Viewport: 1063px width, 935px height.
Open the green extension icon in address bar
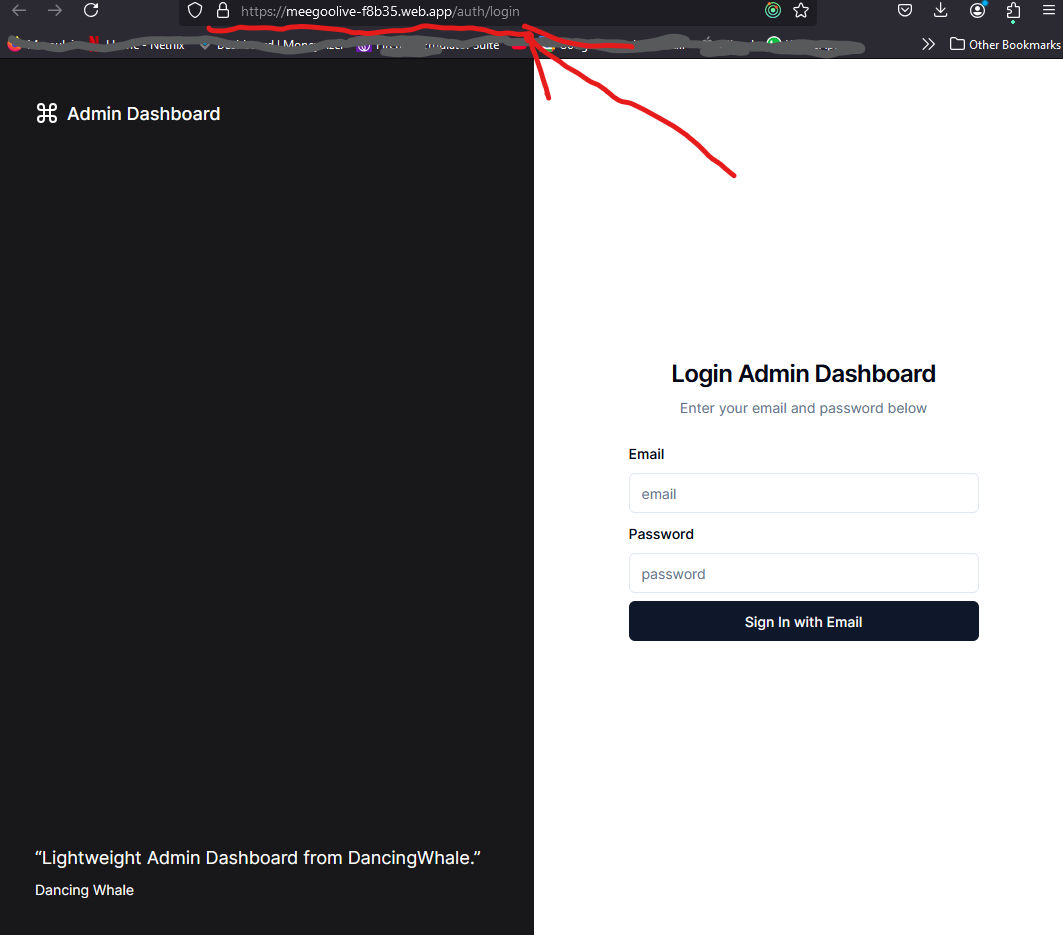pos(772,10)
